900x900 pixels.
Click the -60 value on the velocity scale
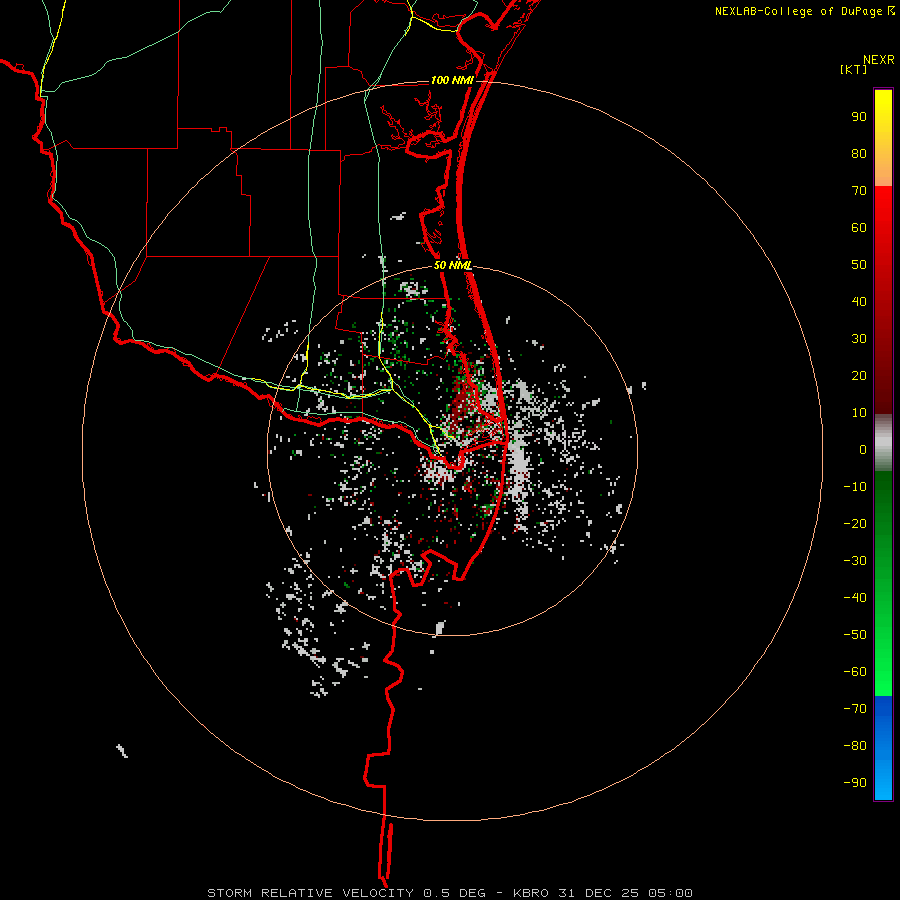coord(855,672)
